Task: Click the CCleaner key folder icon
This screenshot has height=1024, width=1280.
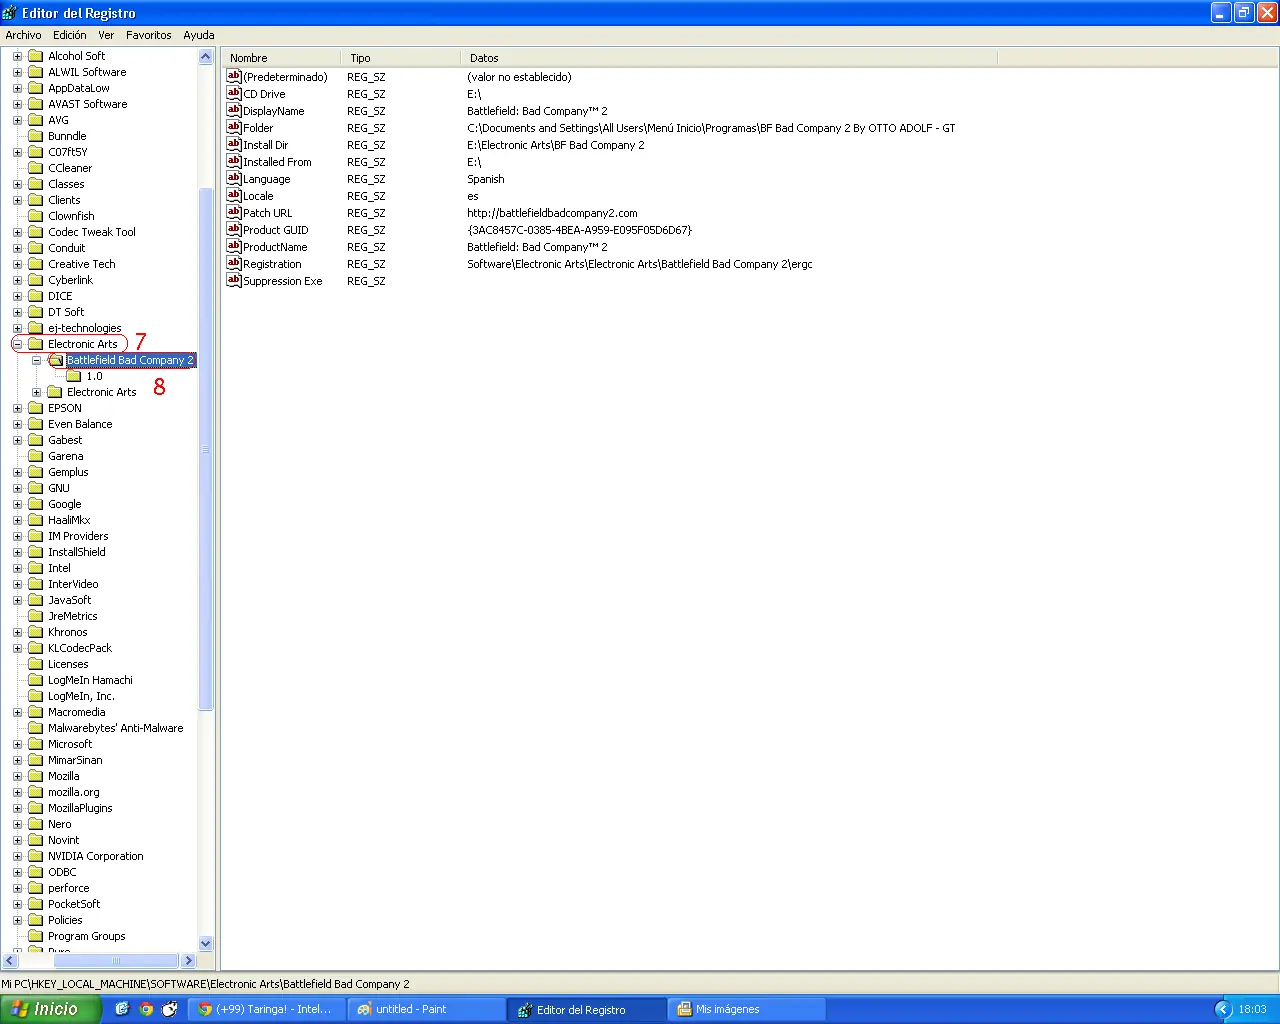Action: pyautogui.click(x=36, y=168)
